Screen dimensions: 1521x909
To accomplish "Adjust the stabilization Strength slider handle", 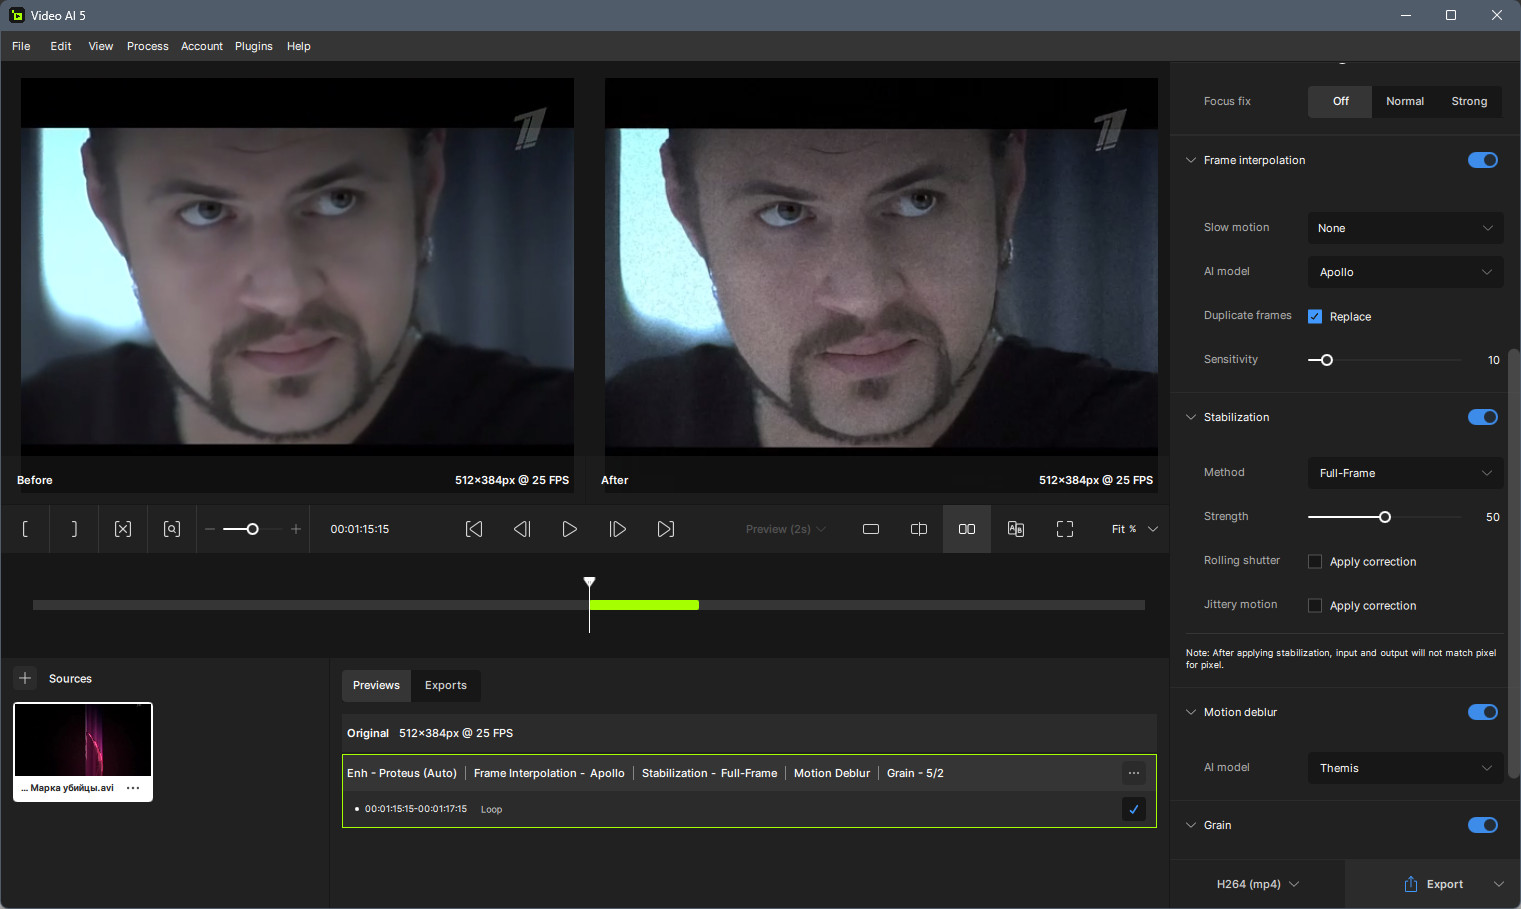I will pyautogui.click(x=1385, y=517).
